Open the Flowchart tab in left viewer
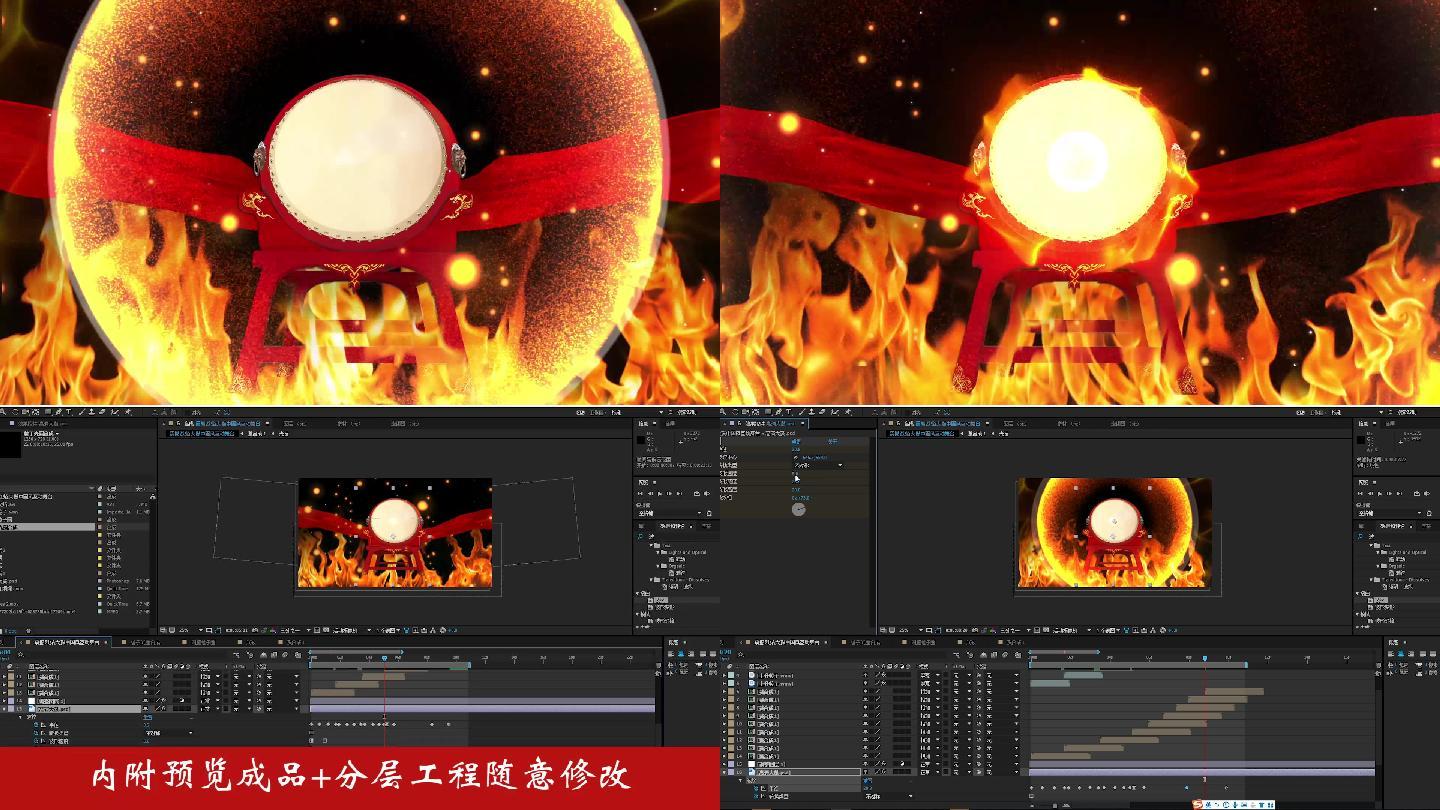 (405, 423)
